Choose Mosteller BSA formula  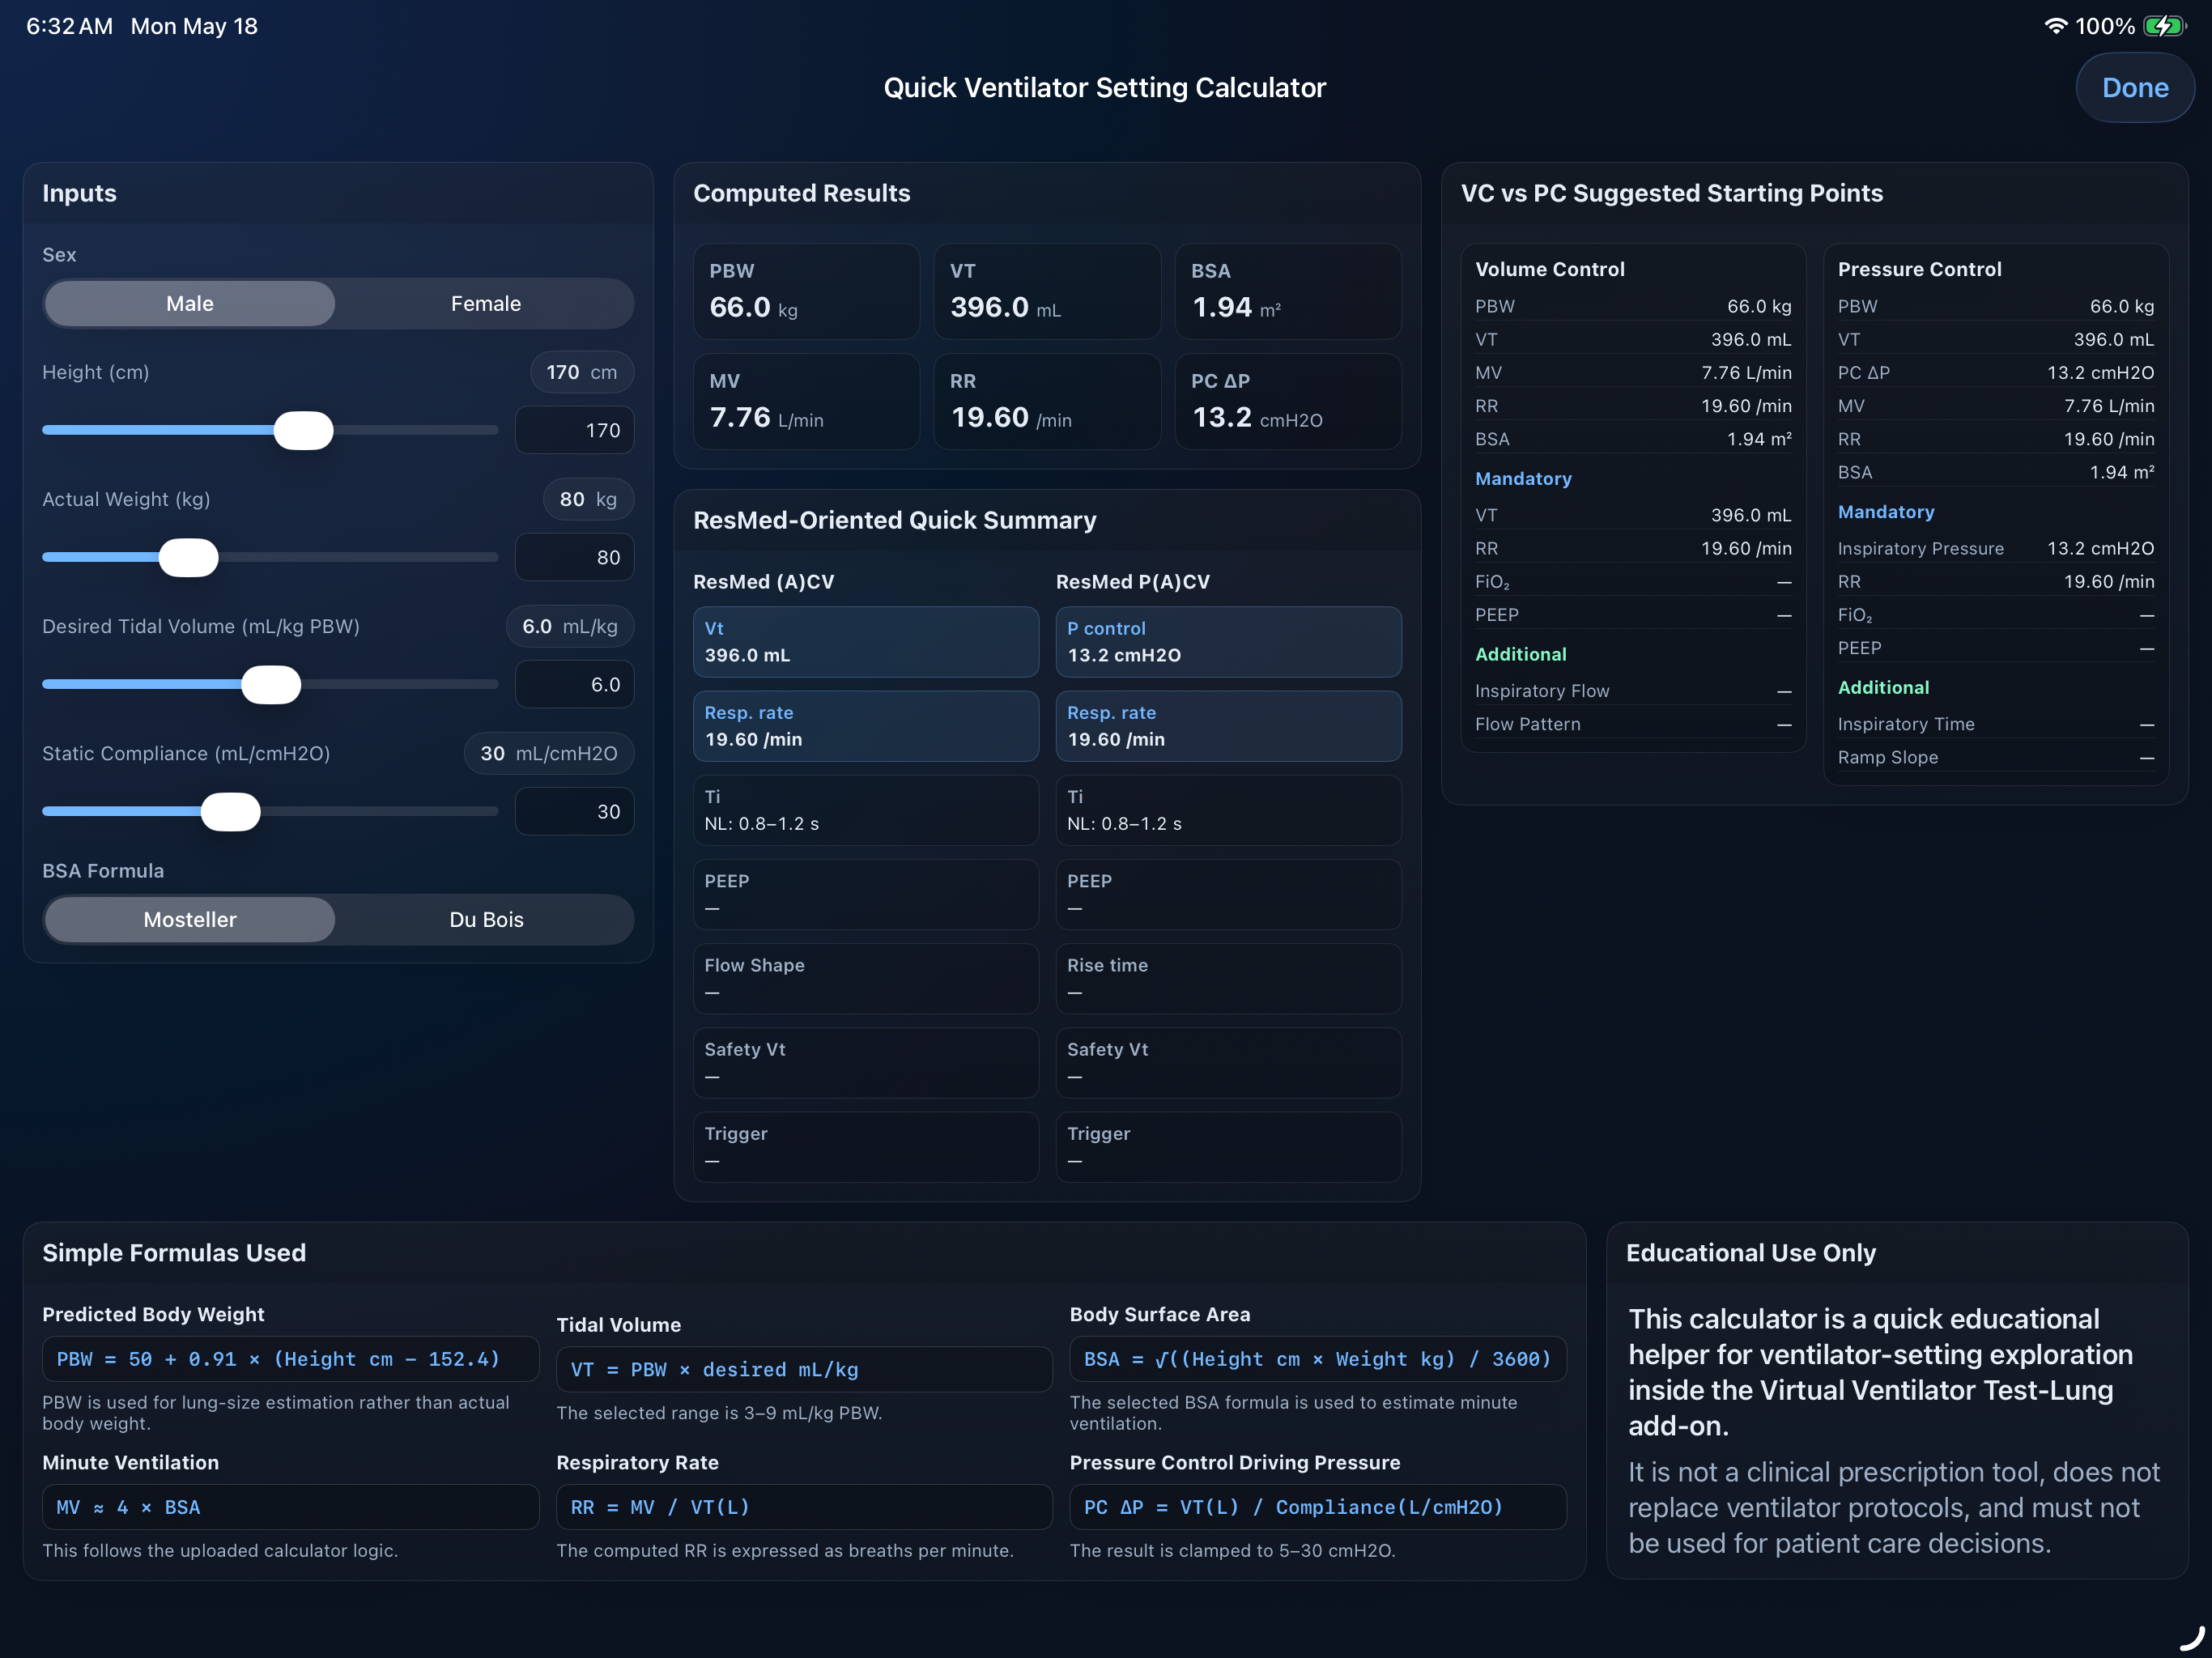point(190,919)
